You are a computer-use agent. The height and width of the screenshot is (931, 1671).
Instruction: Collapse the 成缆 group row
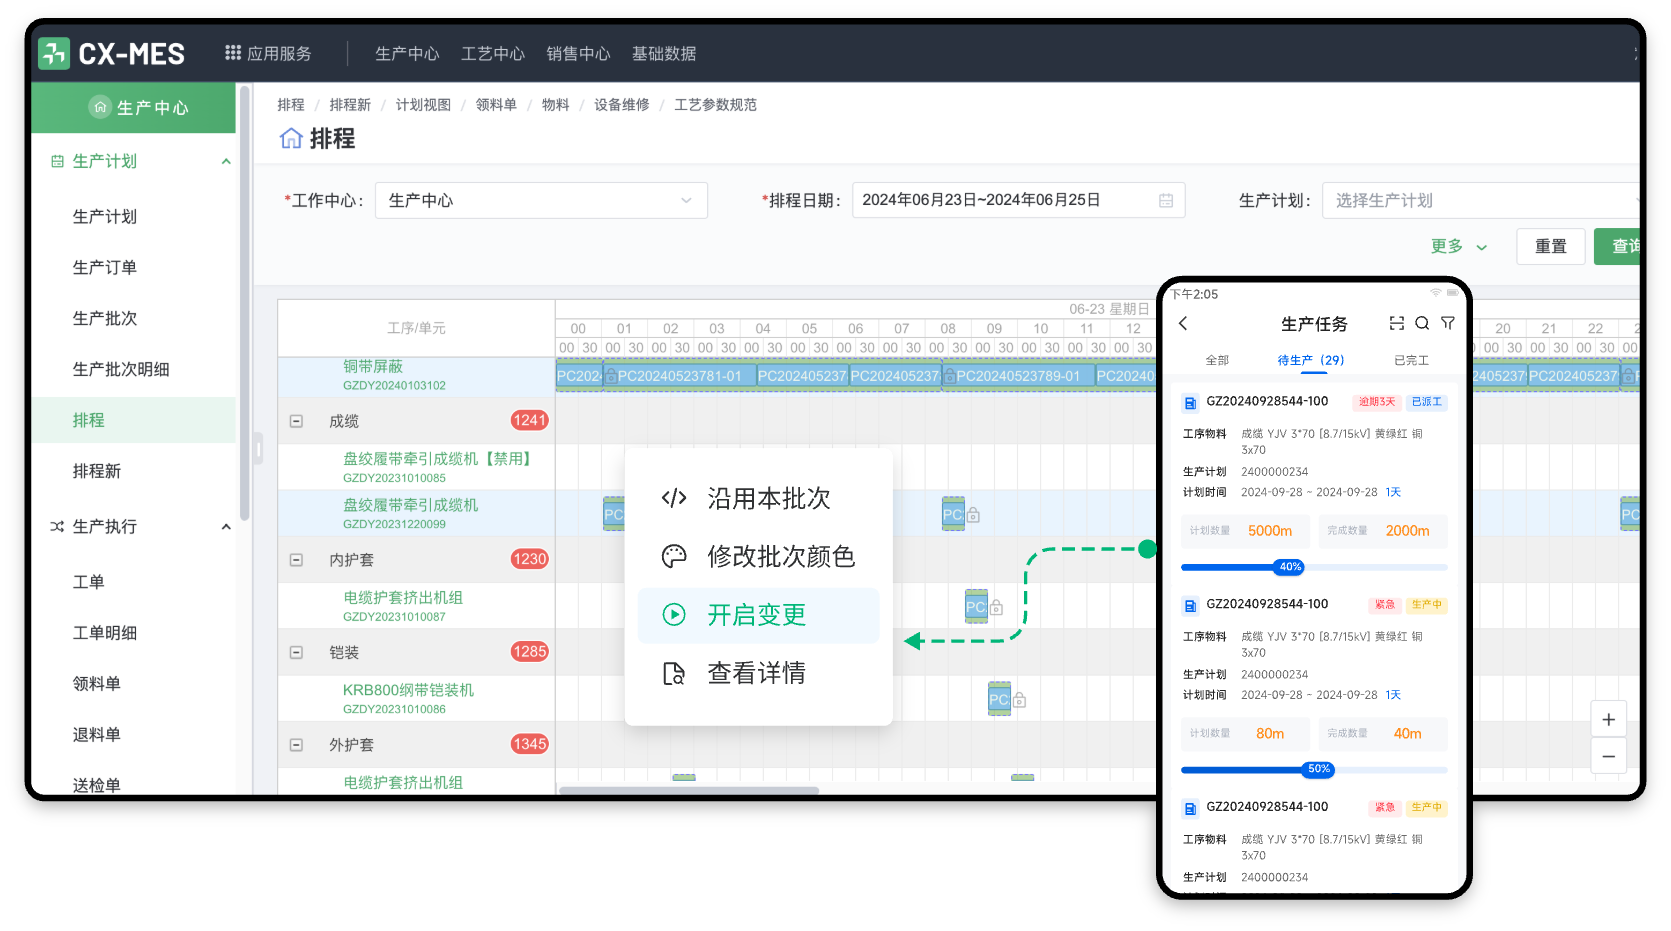[x=296, y=421]
